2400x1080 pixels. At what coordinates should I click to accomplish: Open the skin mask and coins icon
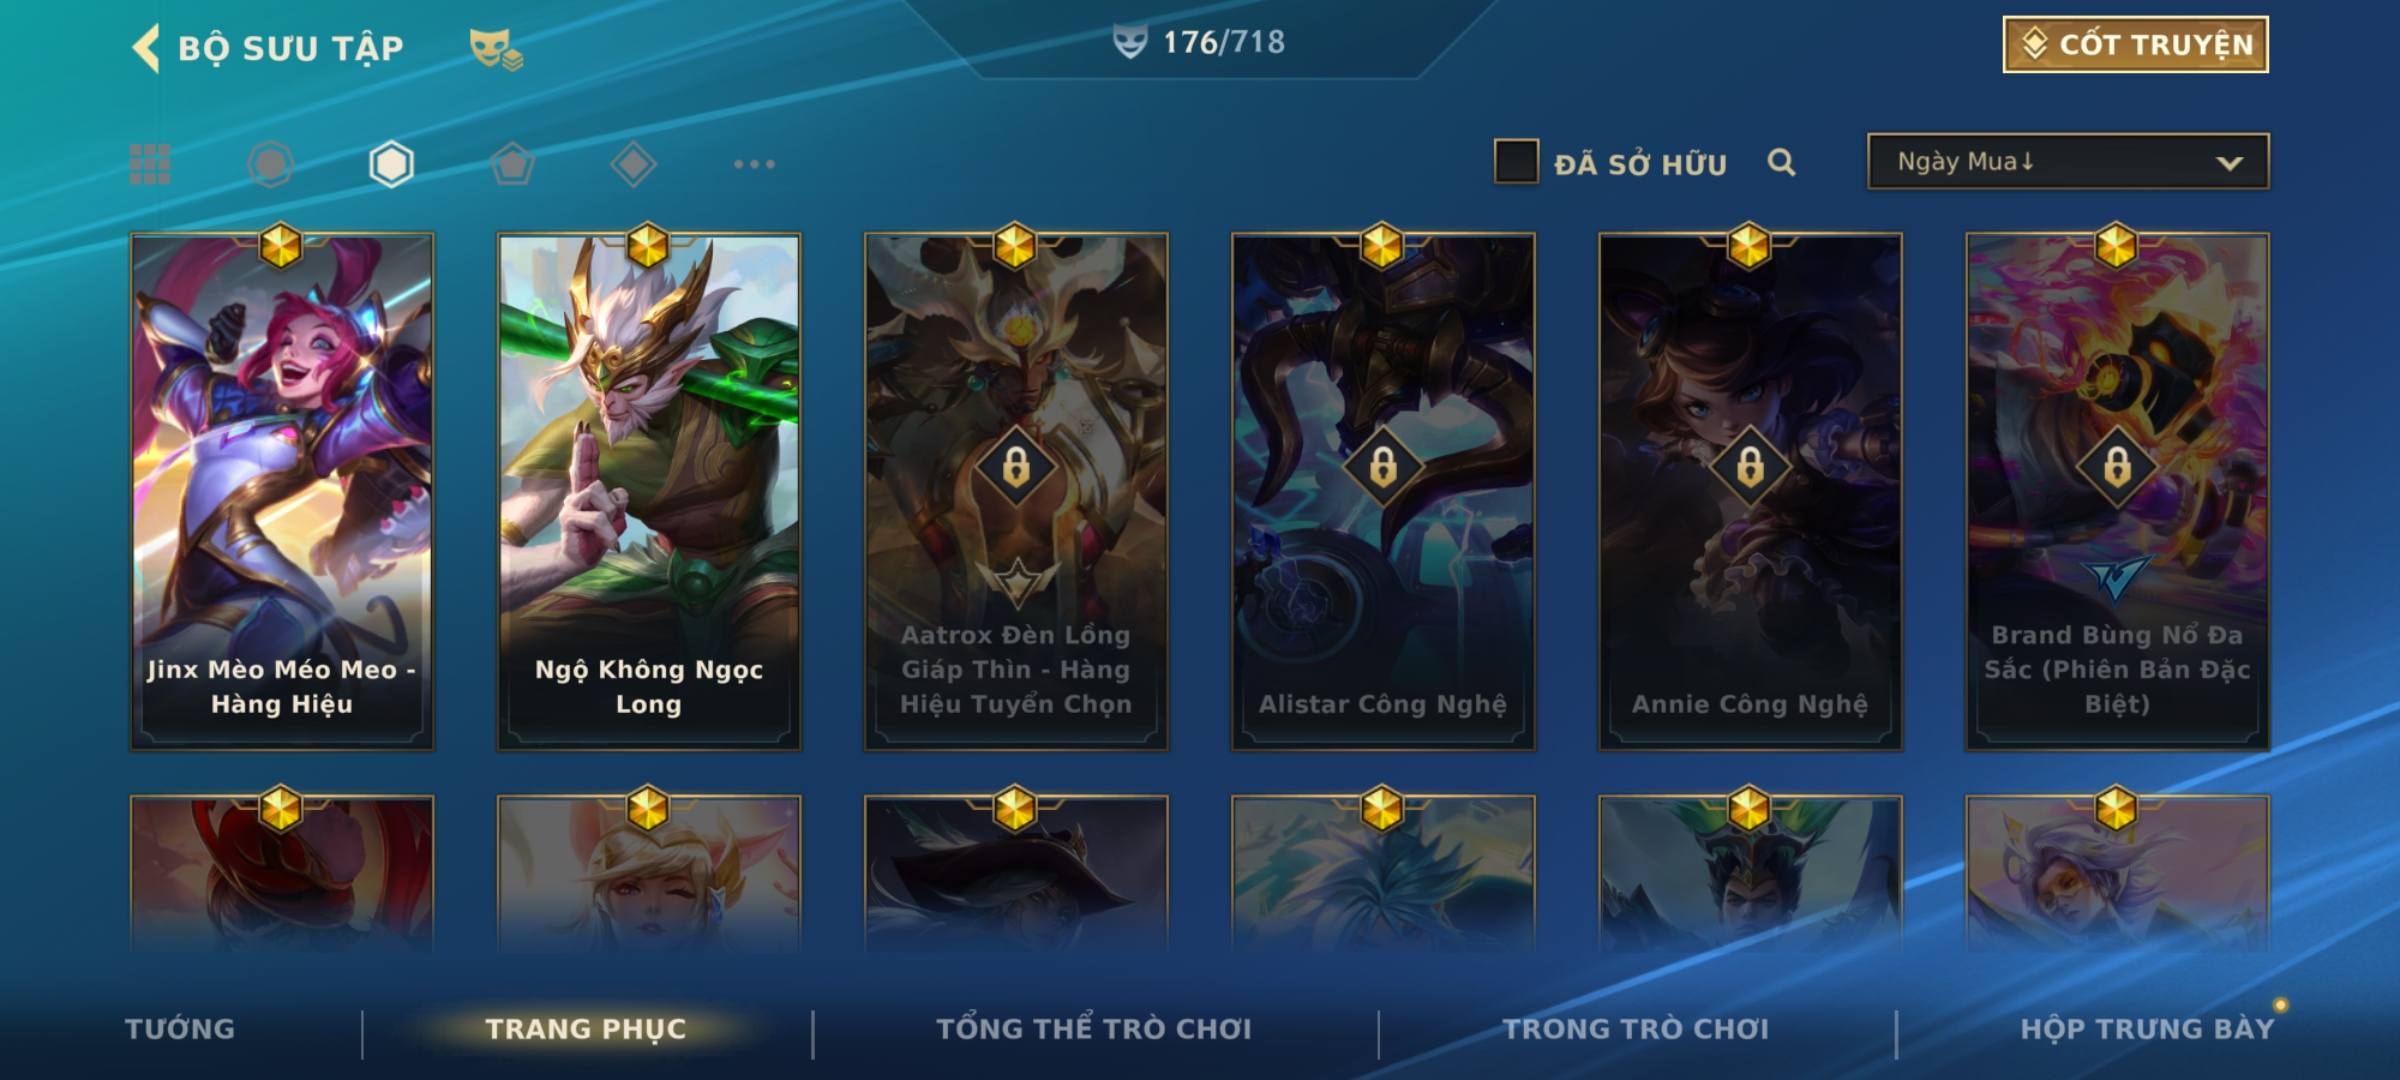[496, 49]
